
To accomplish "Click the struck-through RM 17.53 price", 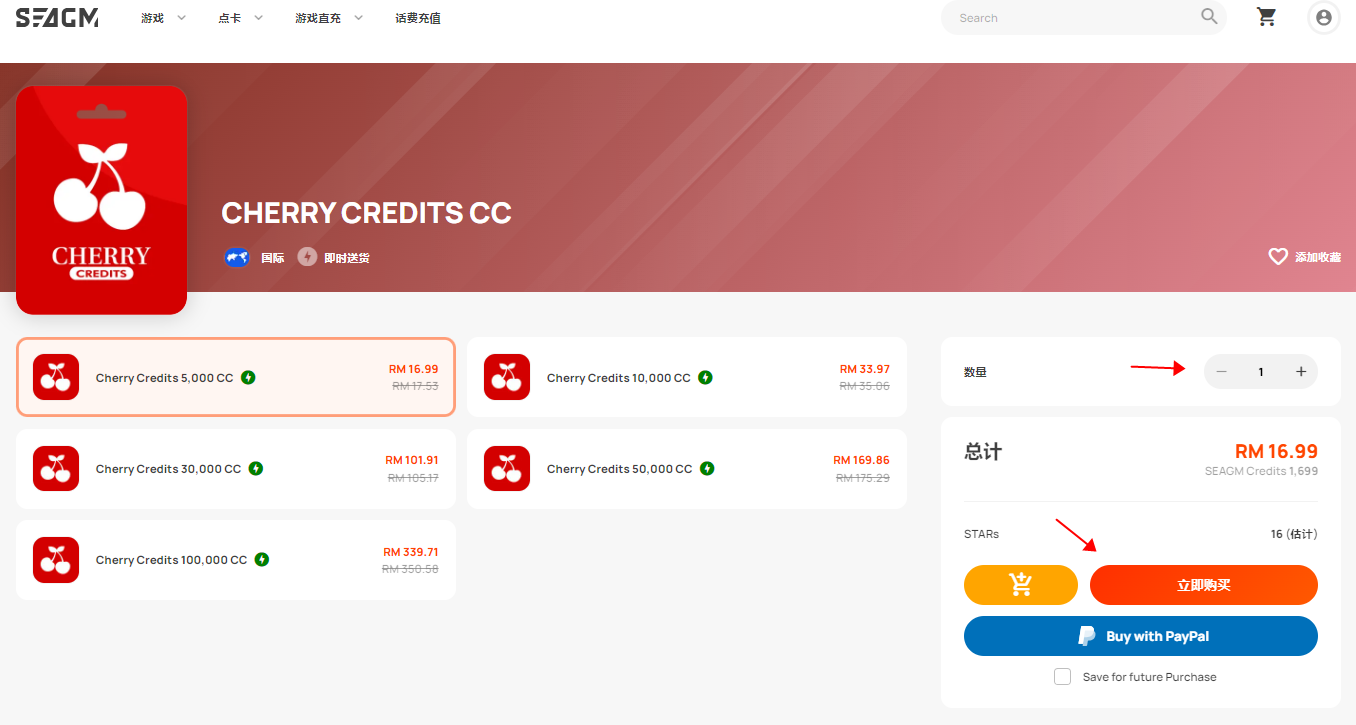I will [x=415, y=386].
